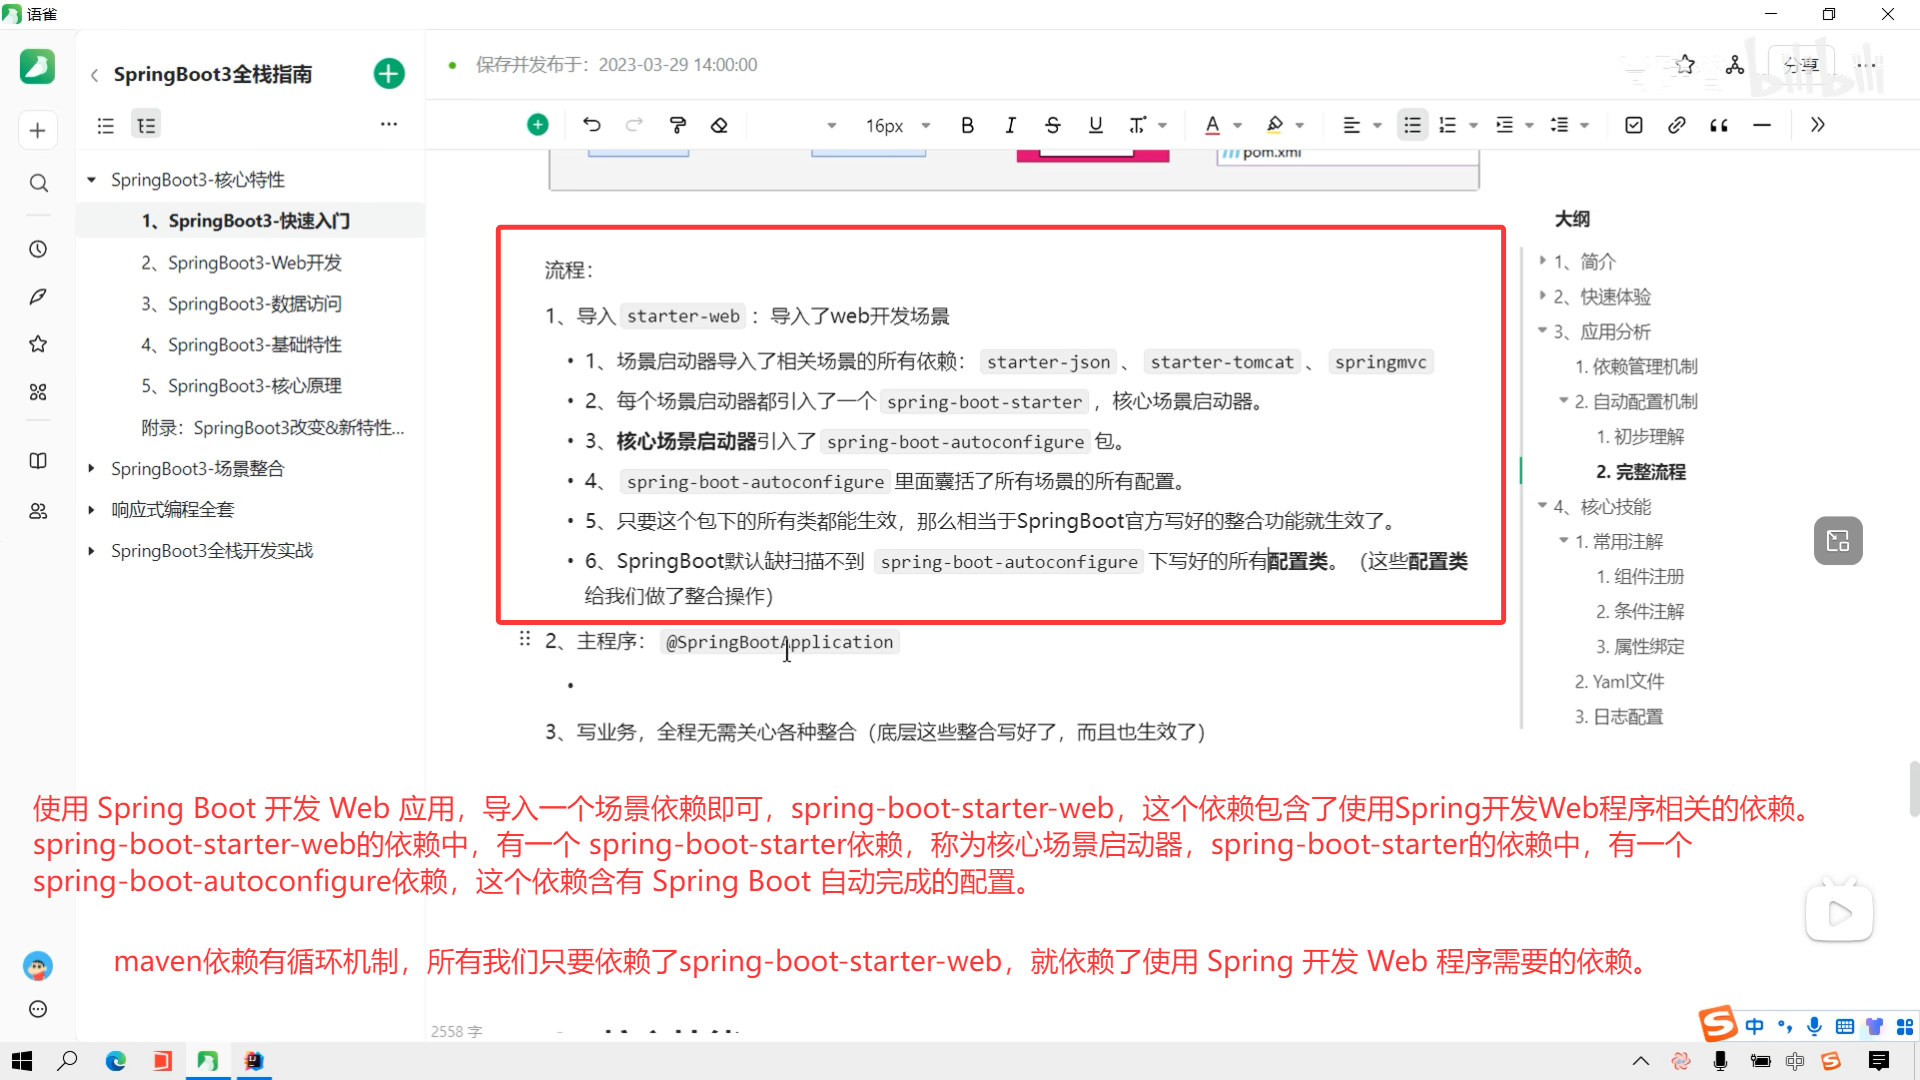Star this document as favorite
This screenshot has height=1080, width=1920.
(x=1685, y=65)
